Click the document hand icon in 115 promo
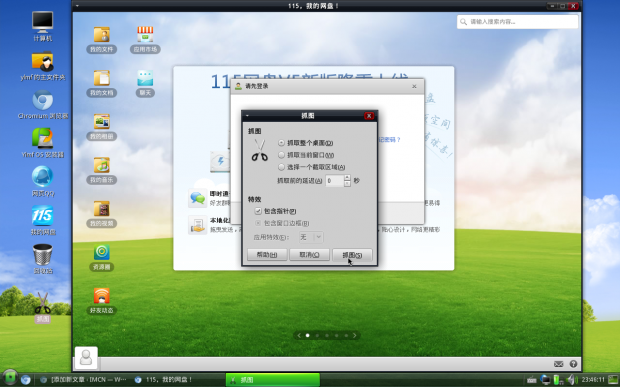 [x=197, y=225]
